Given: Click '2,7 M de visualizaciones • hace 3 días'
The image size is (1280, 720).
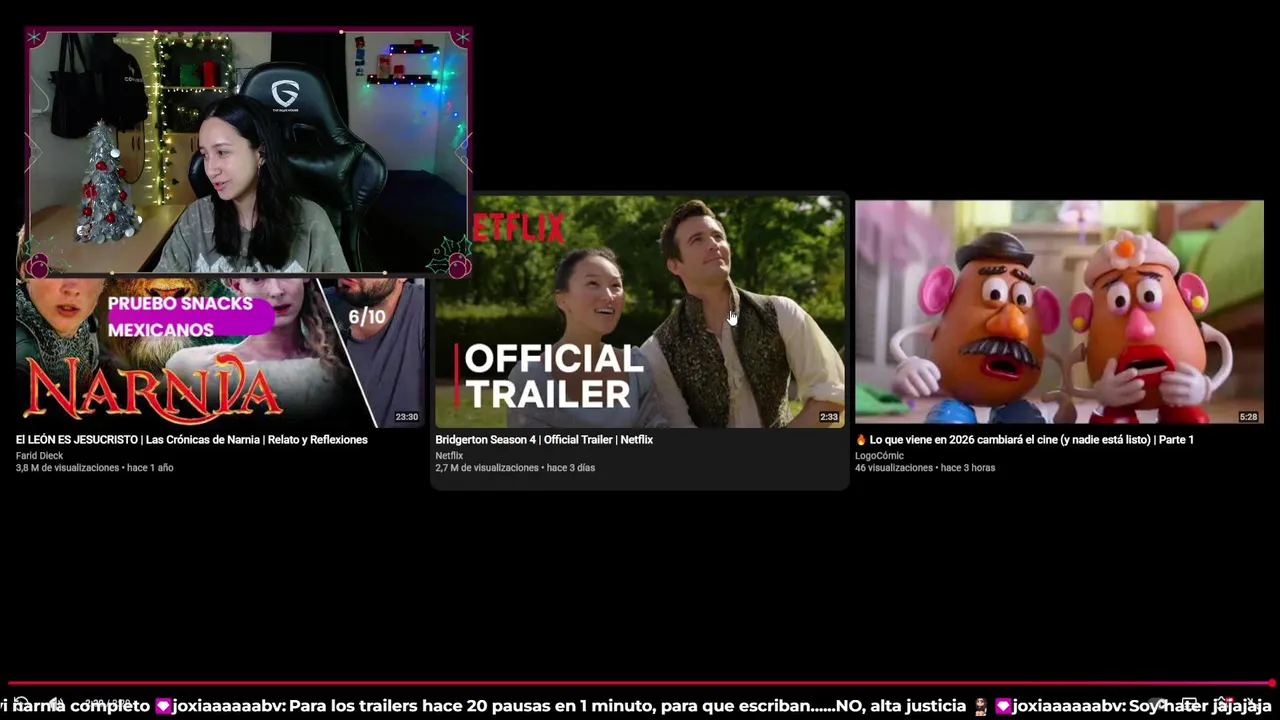Looking at the screenshot, I should point(515,468).
